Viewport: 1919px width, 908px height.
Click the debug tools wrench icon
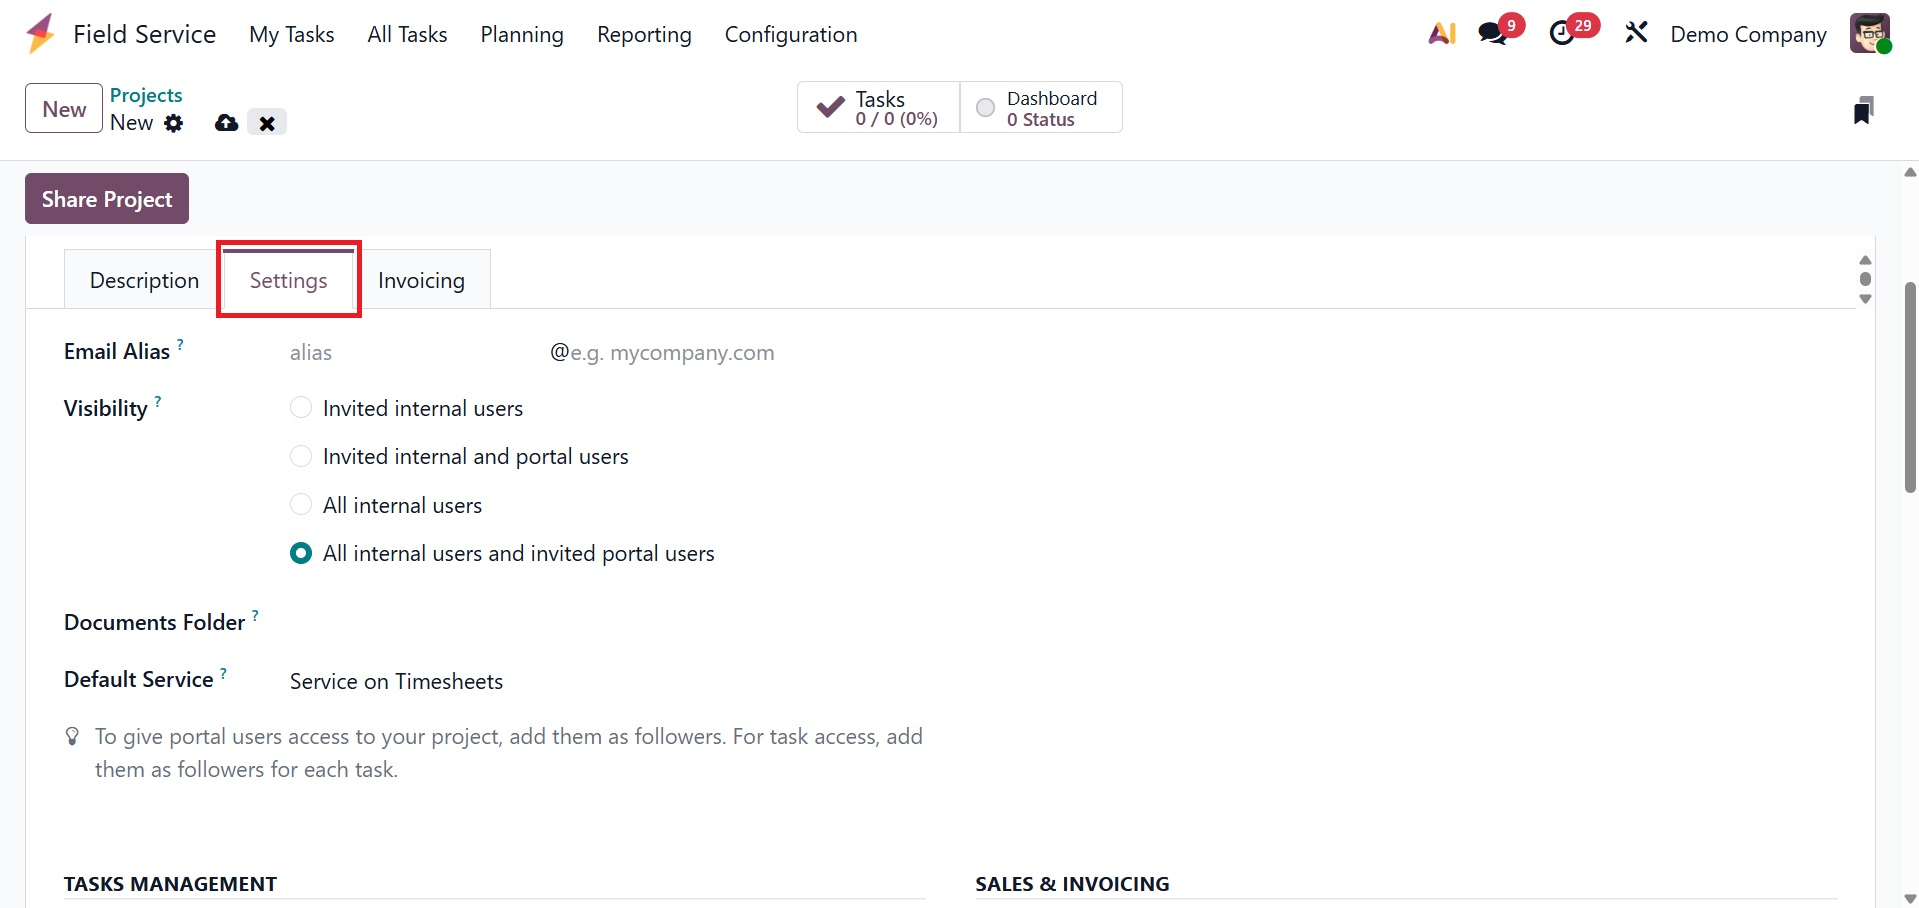coord(1636,34)
